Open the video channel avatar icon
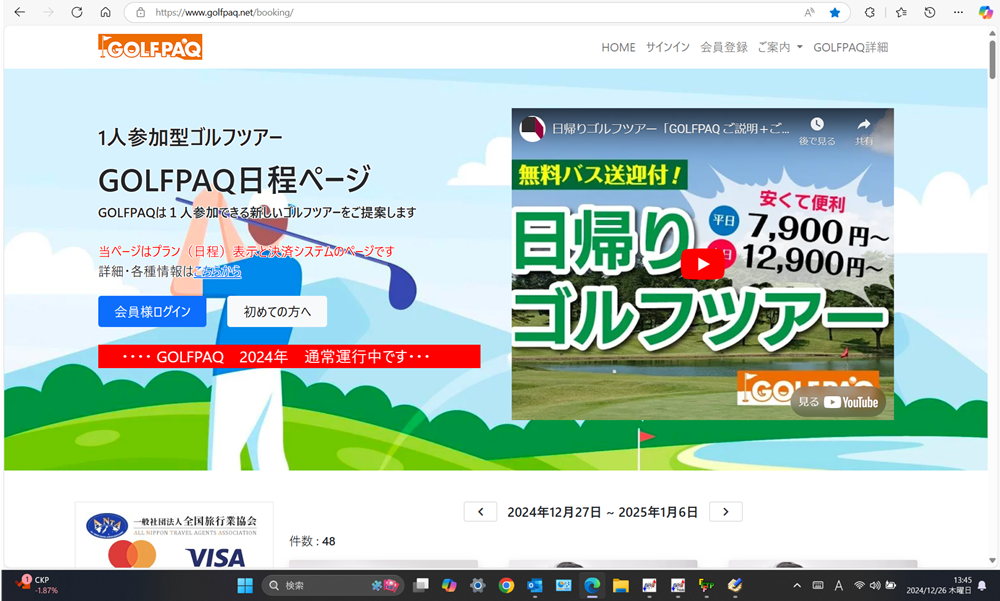This screenshot has width=1000, height=601. point(532,128)
